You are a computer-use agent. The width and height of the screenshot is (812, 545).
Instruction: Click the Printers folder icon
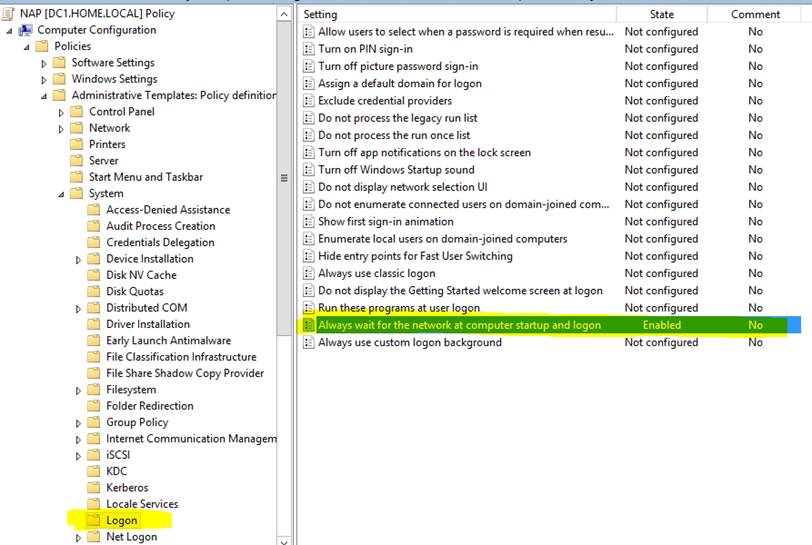(x=77, y=145)
